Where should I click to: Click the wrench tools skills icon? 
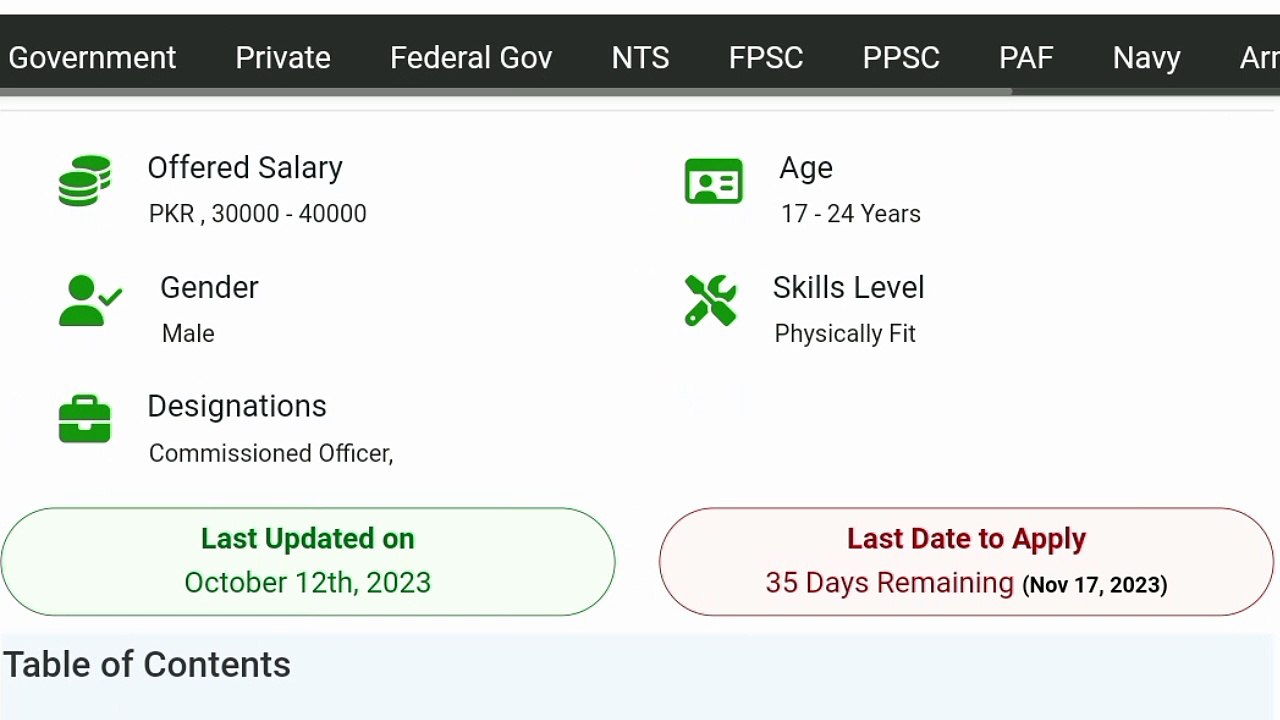pos(711,301)
